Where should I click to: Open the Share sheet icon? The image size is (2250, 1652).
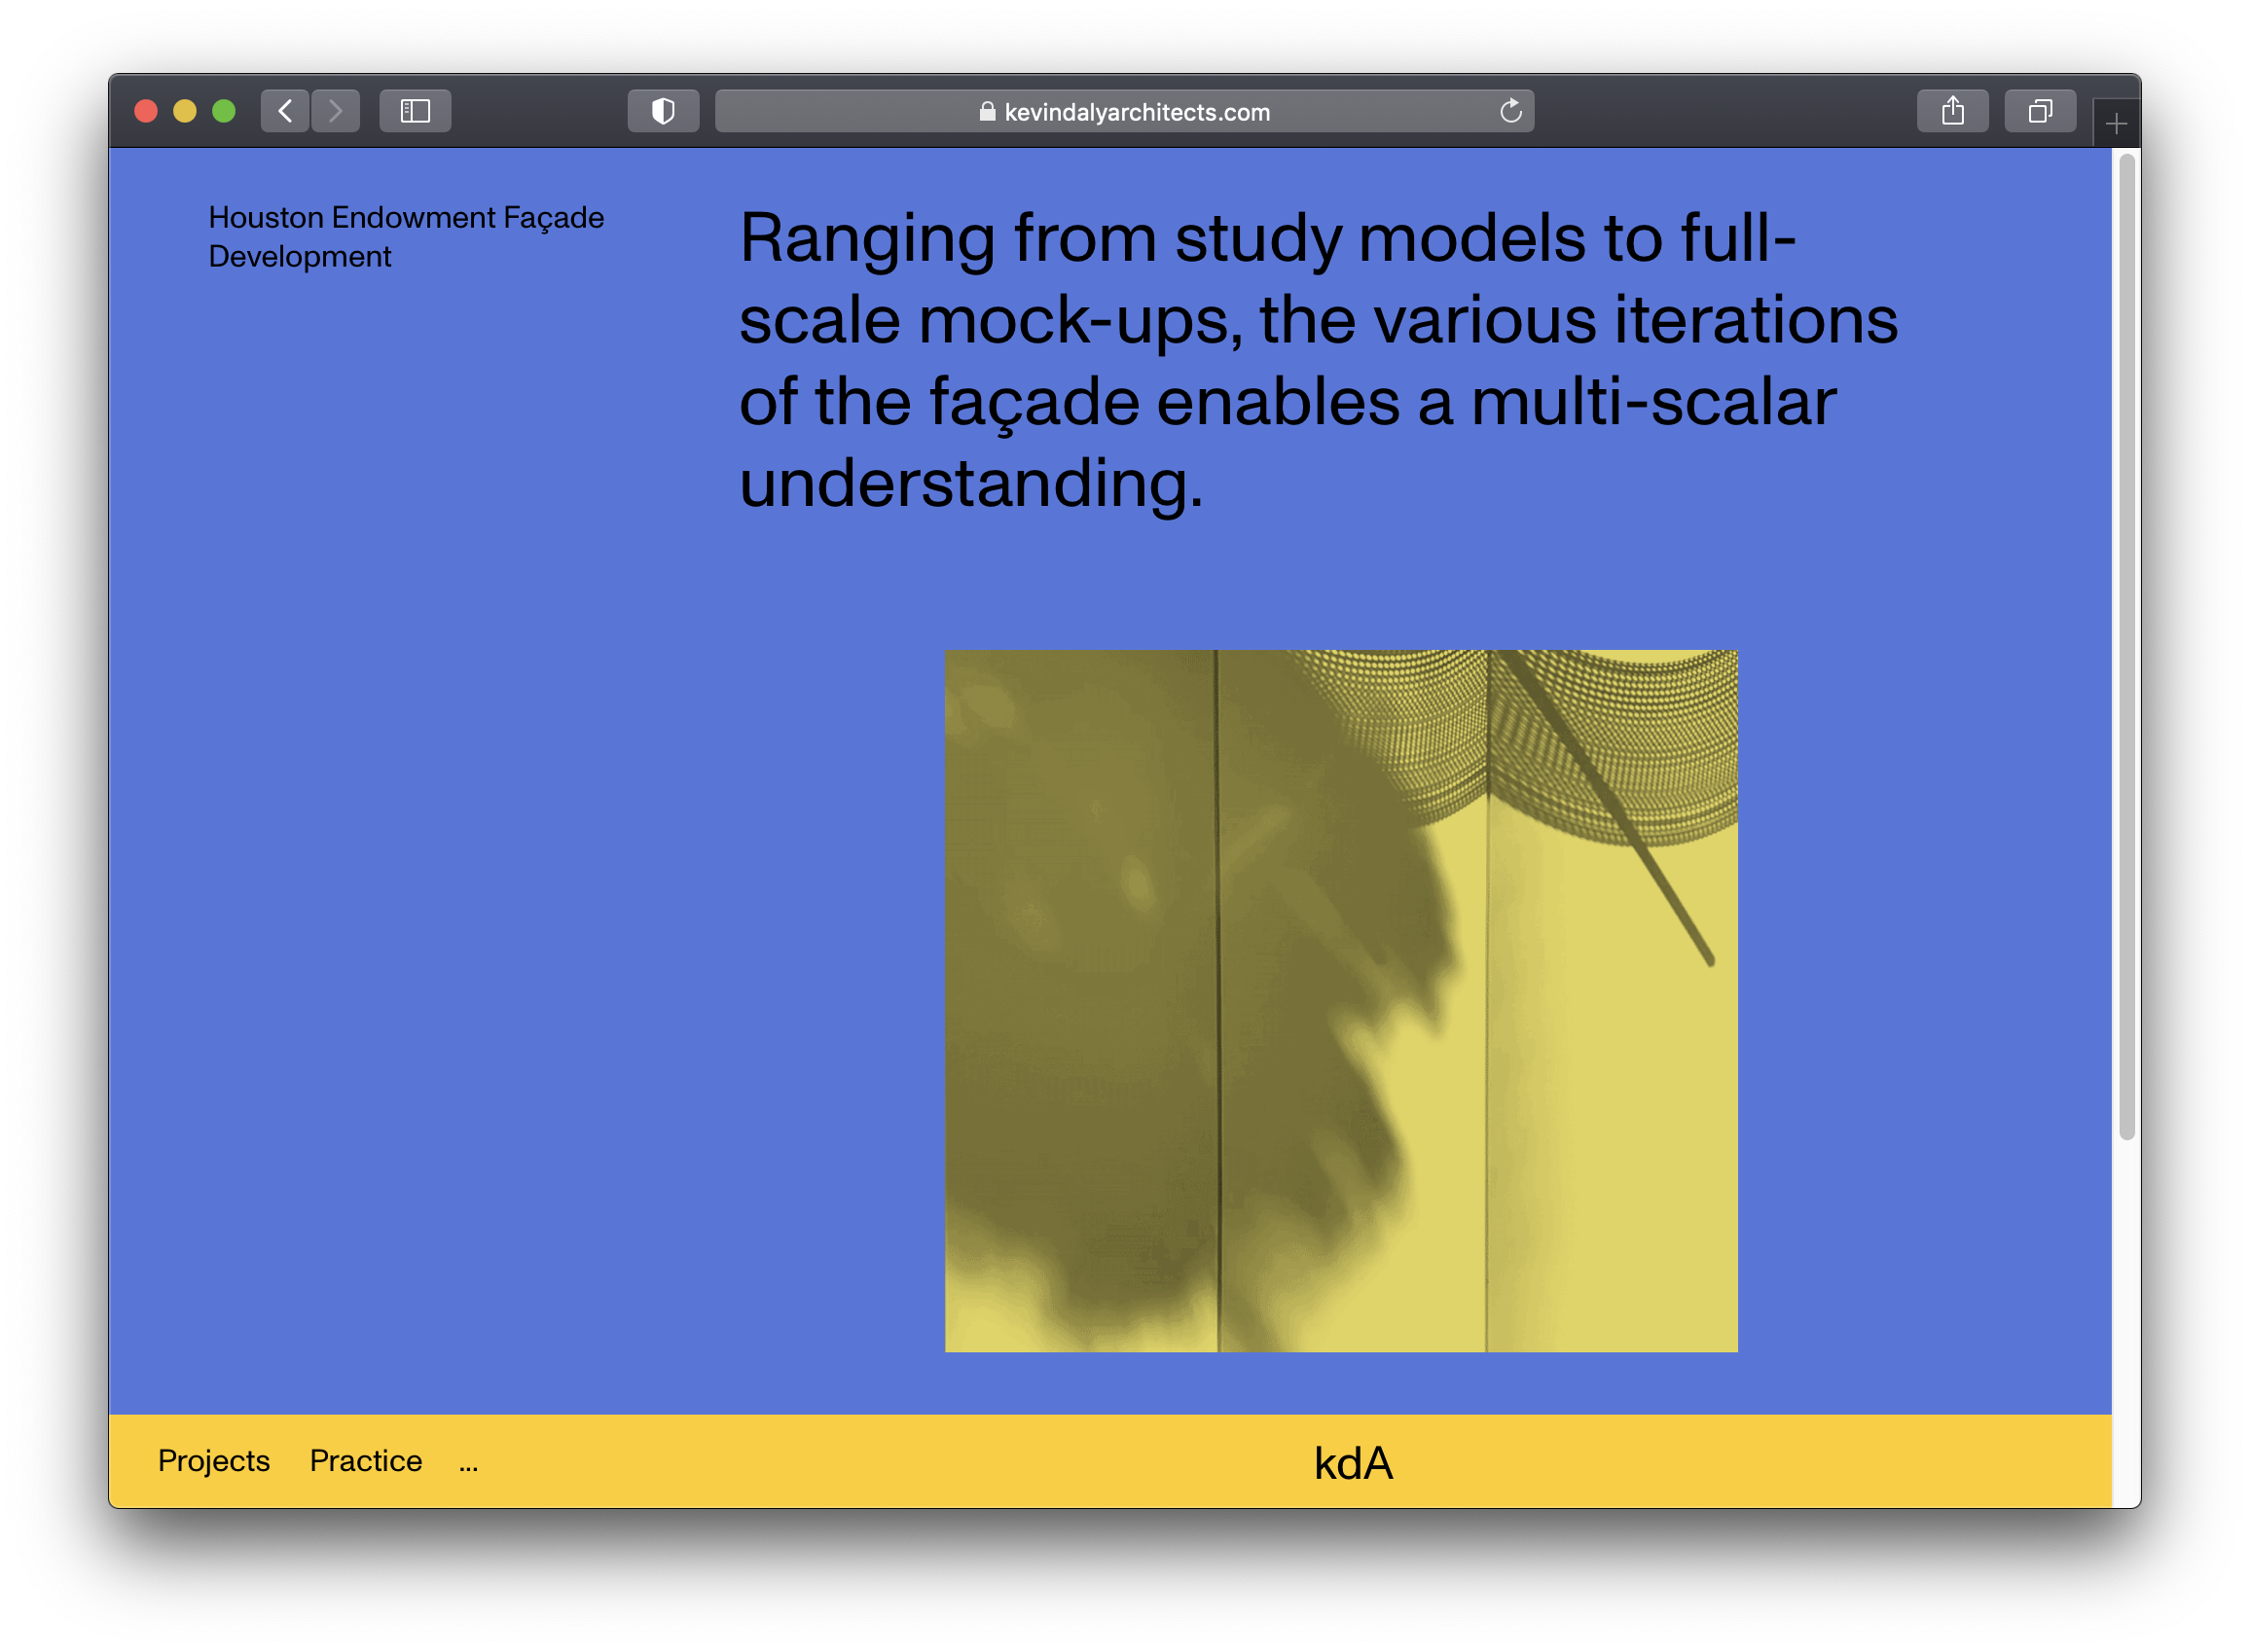pyautogui.click(x=1952, y=111)
